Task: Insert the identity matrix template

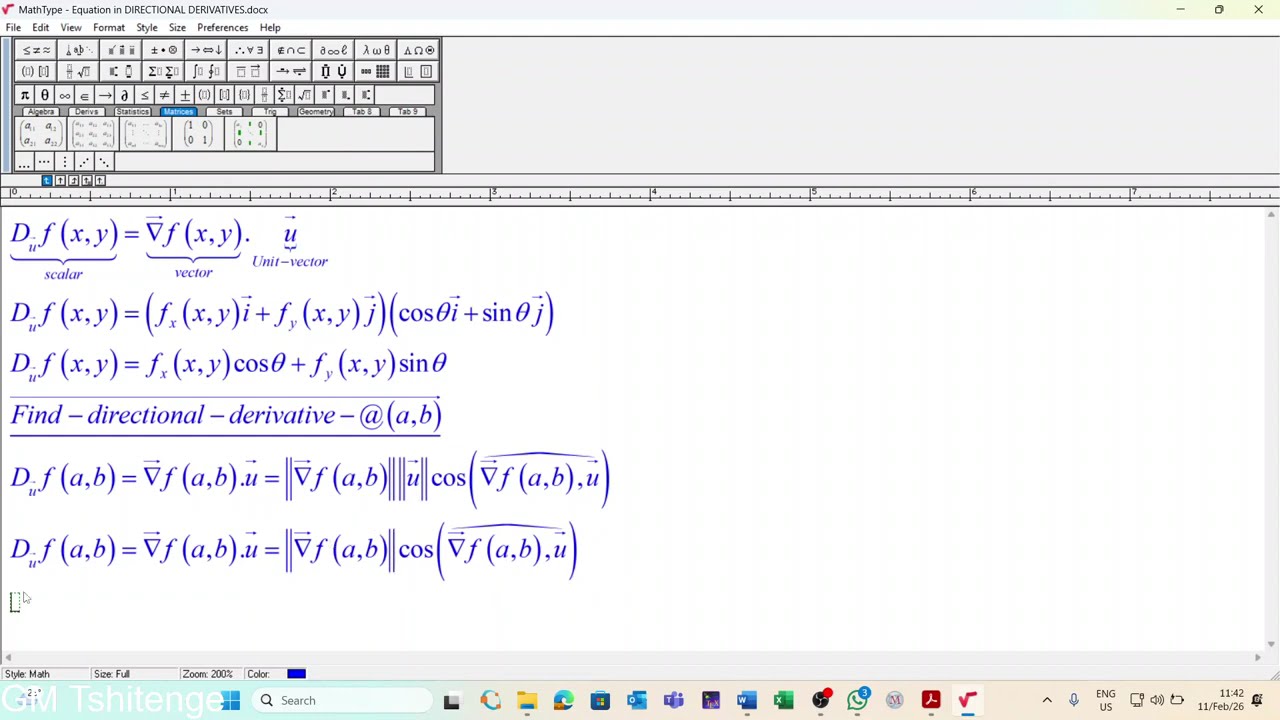Action: [x=198, y=134]
